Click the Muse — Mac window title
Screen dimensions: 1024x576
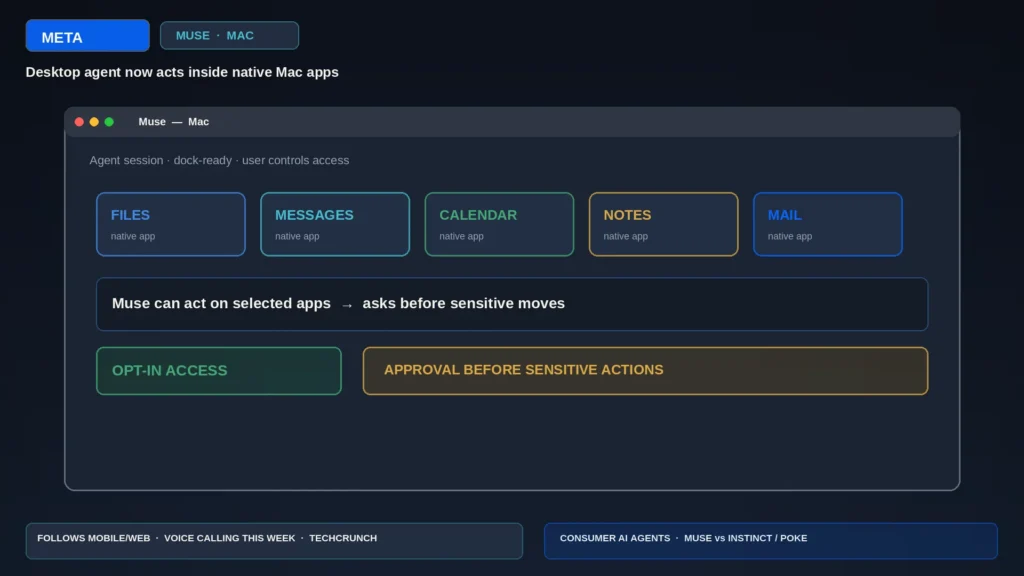(174, 121)
